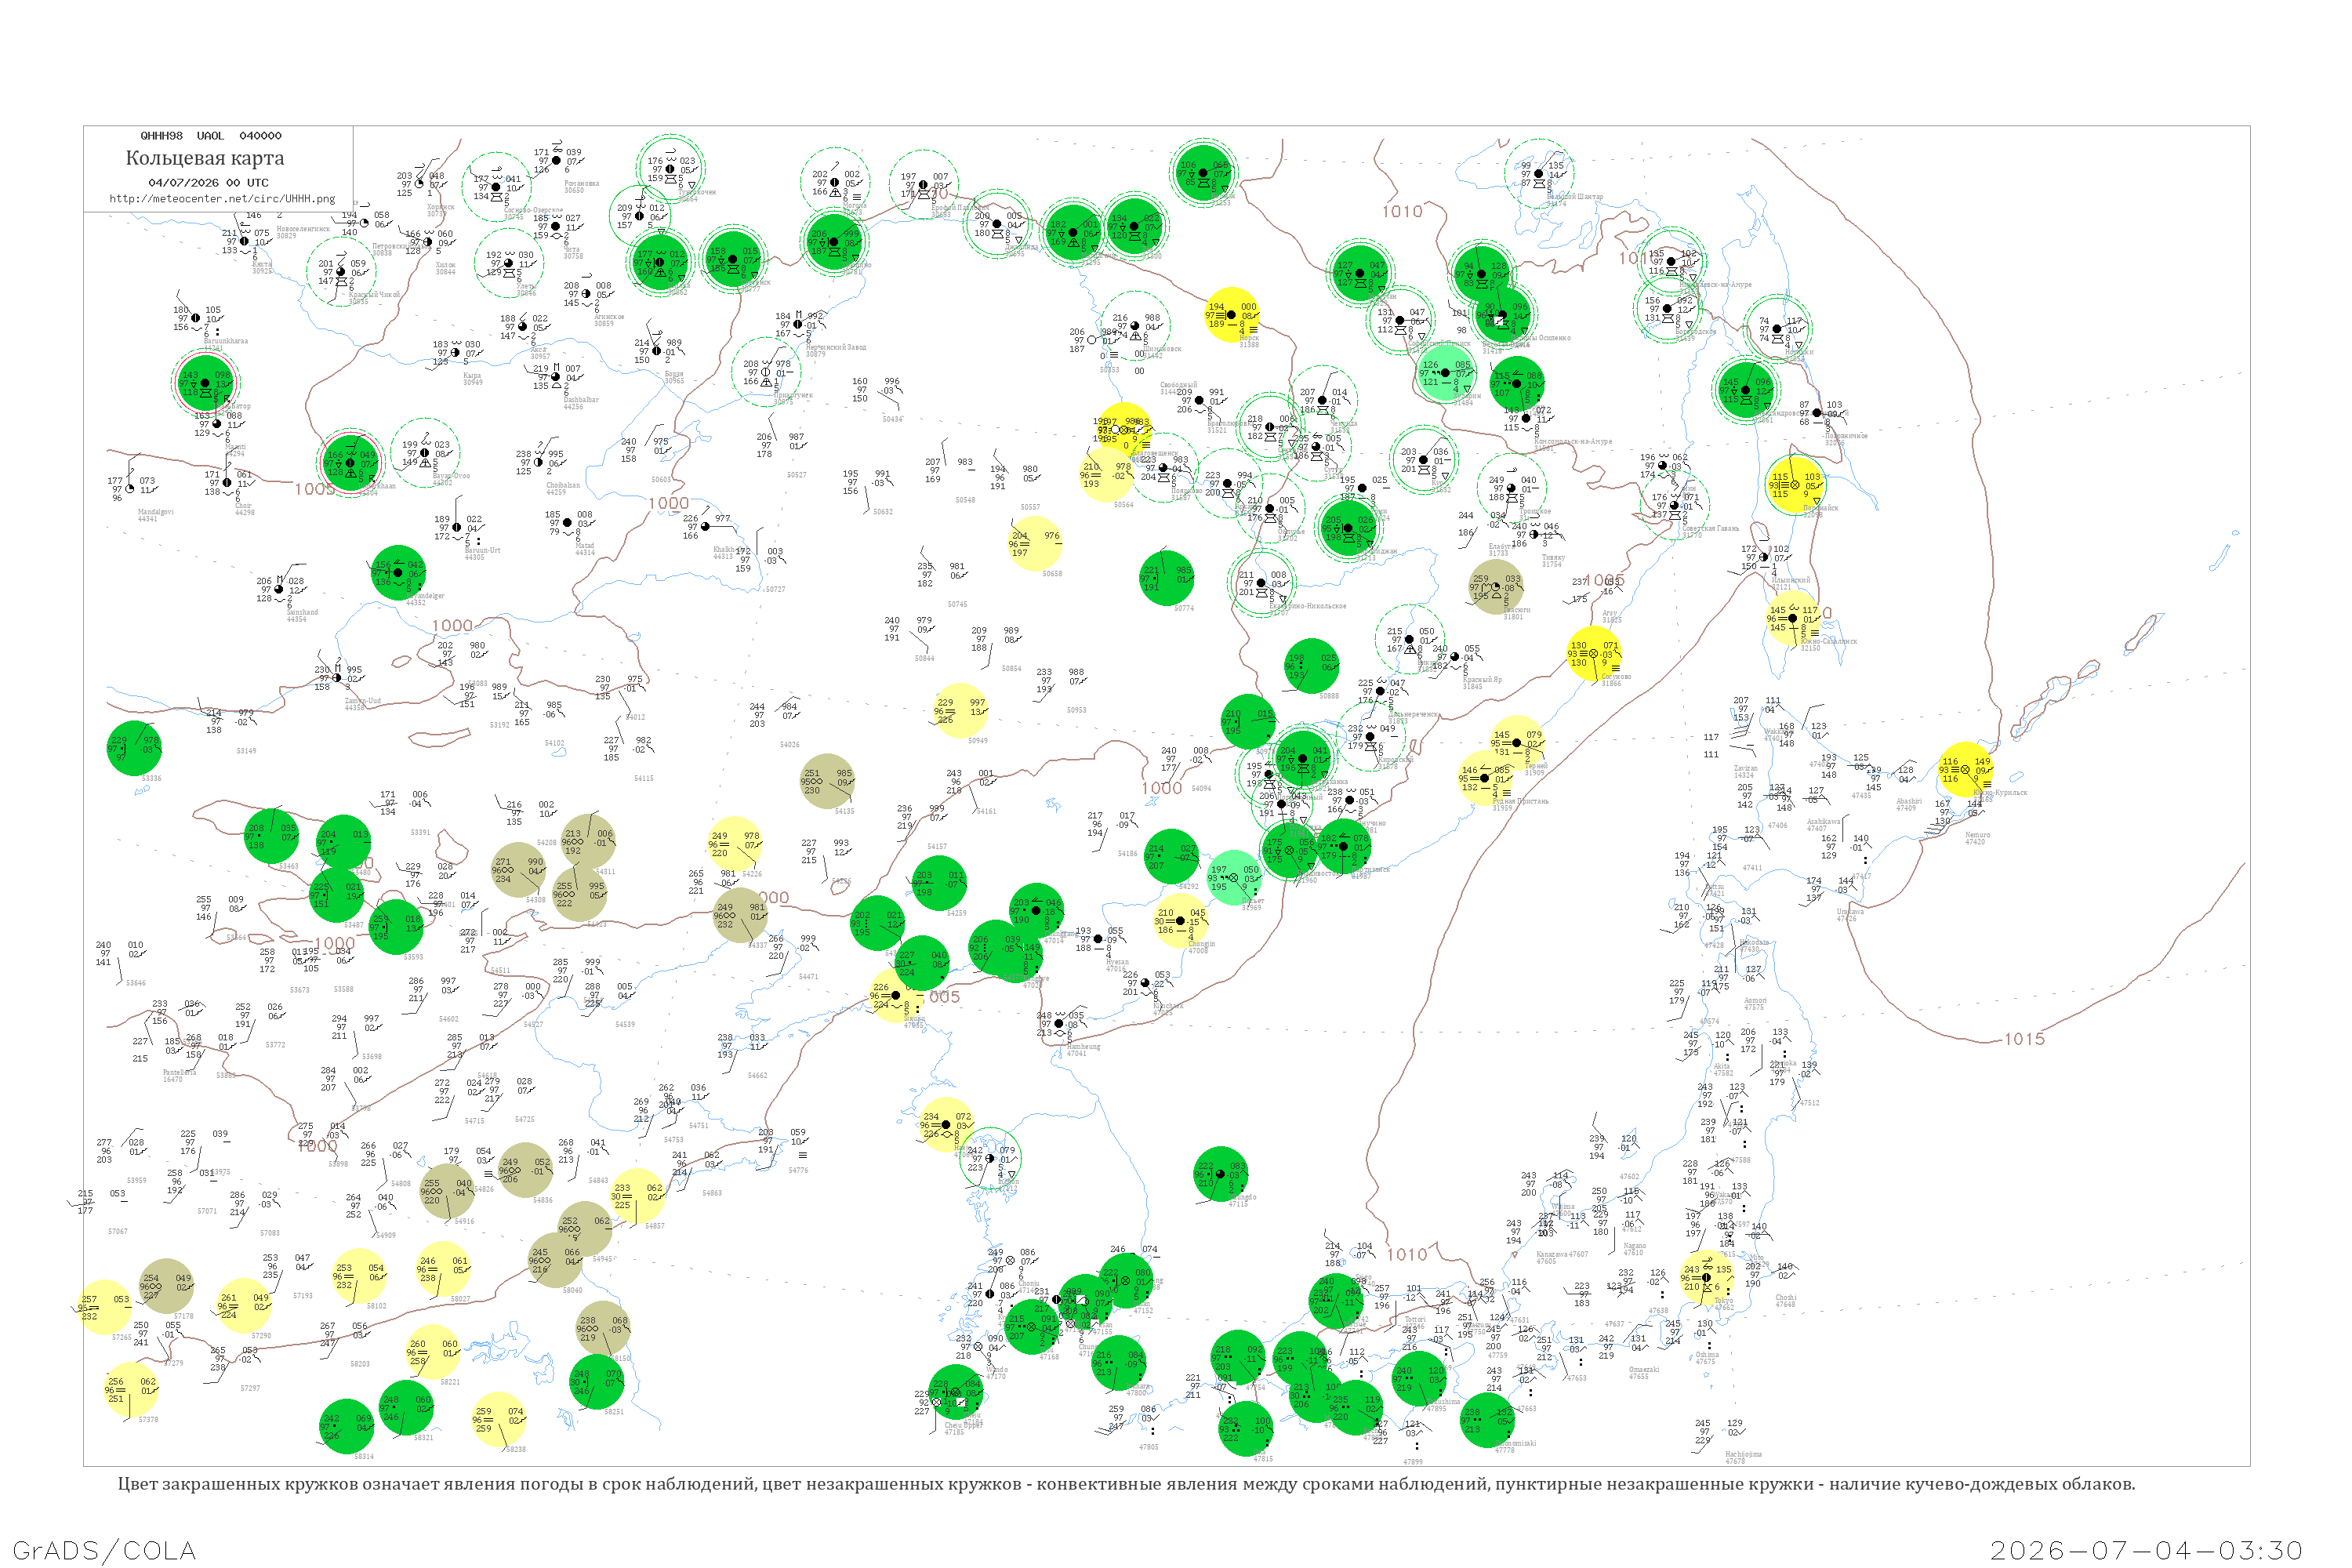Select station name "Романовка"

[x=581, y=184]
